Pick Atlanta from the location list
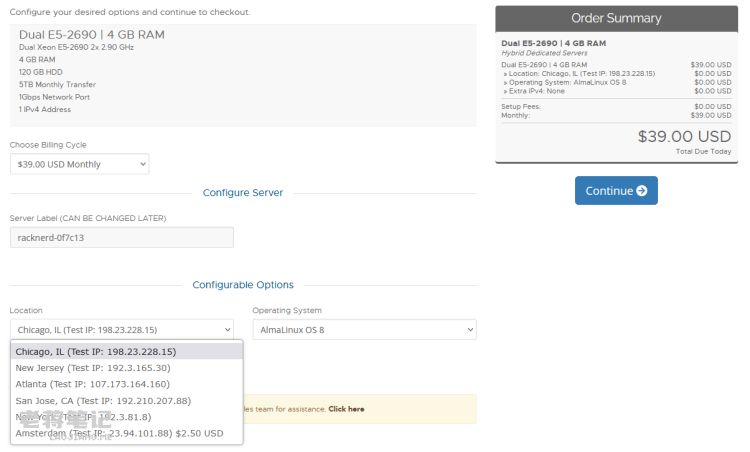Viewport: 750px width, 452px height. tap(93, 384)
